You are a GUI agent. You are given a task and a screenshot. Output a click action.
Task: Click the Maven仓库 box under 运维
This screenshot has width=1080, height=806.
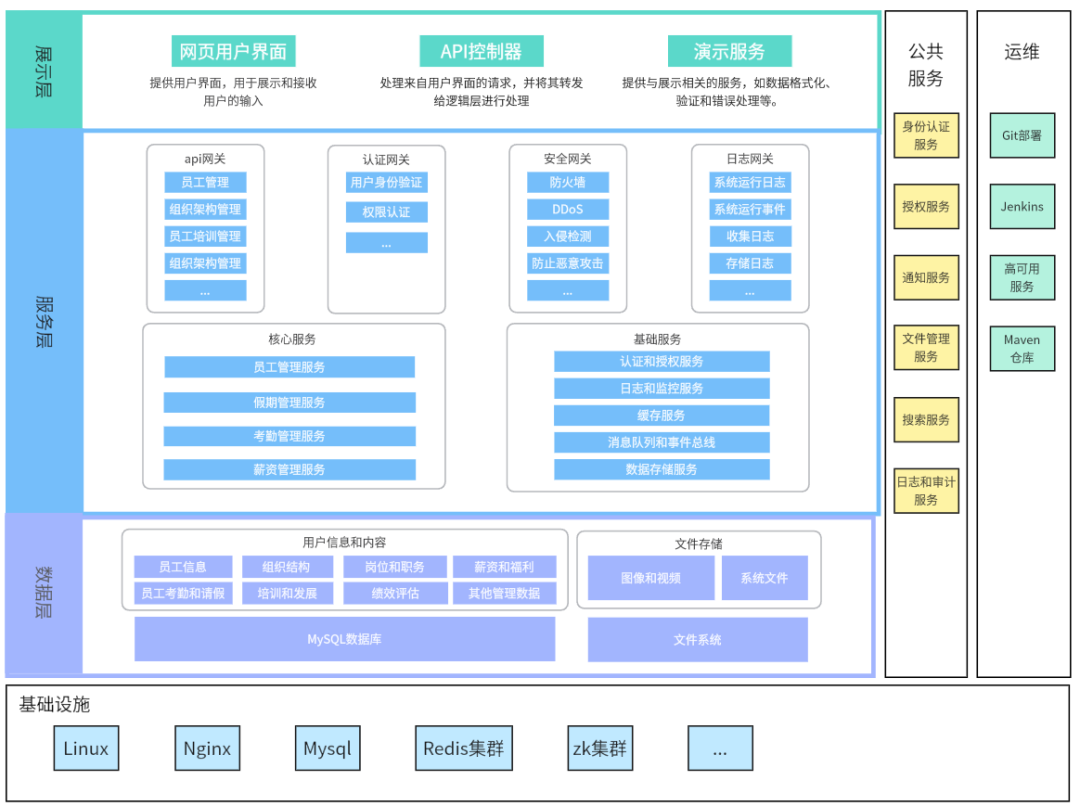tap(1022, 349)
